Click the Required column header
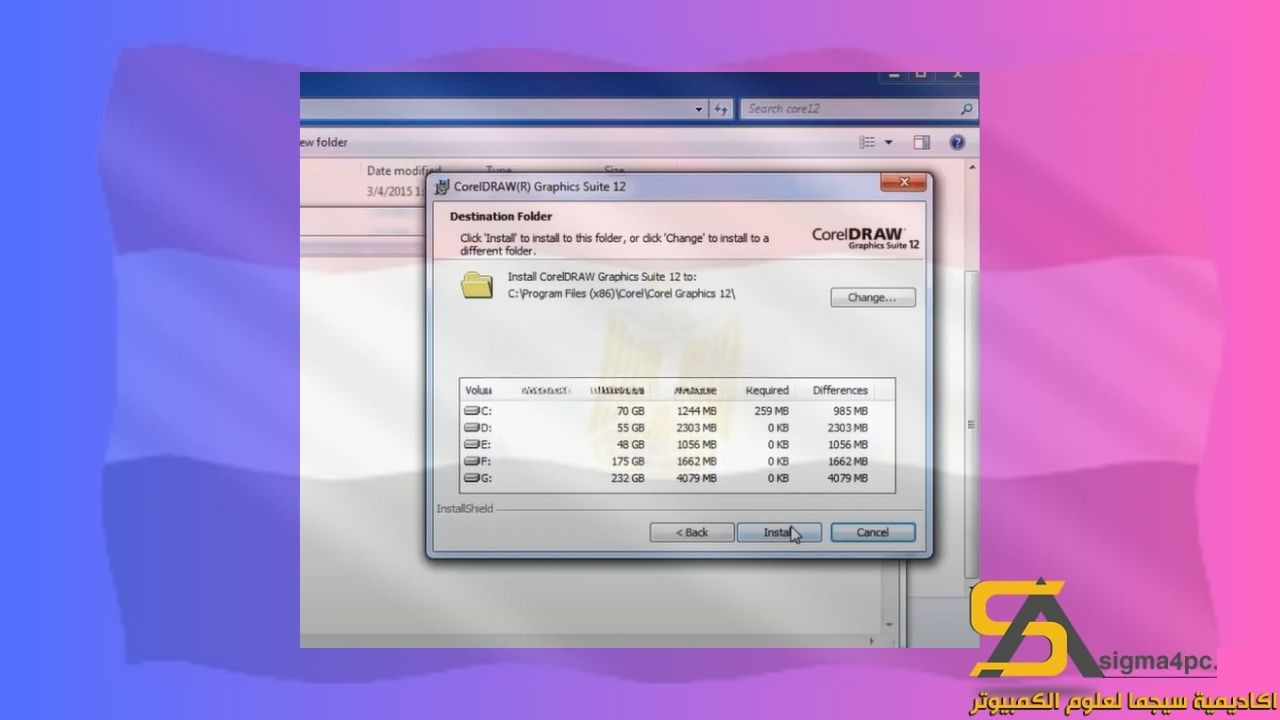The image size is (1280, 720). tap(767, 390)
